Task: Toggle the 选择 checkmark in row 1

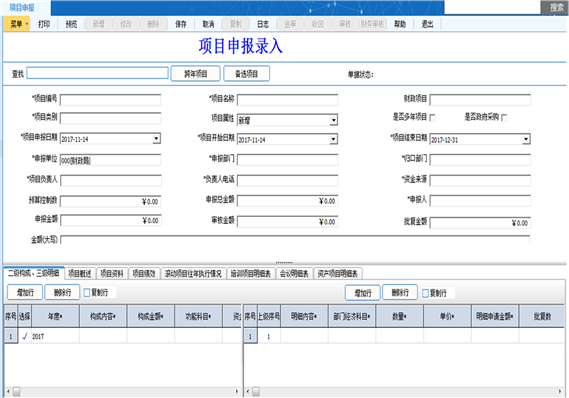Action: coord(24,336)
